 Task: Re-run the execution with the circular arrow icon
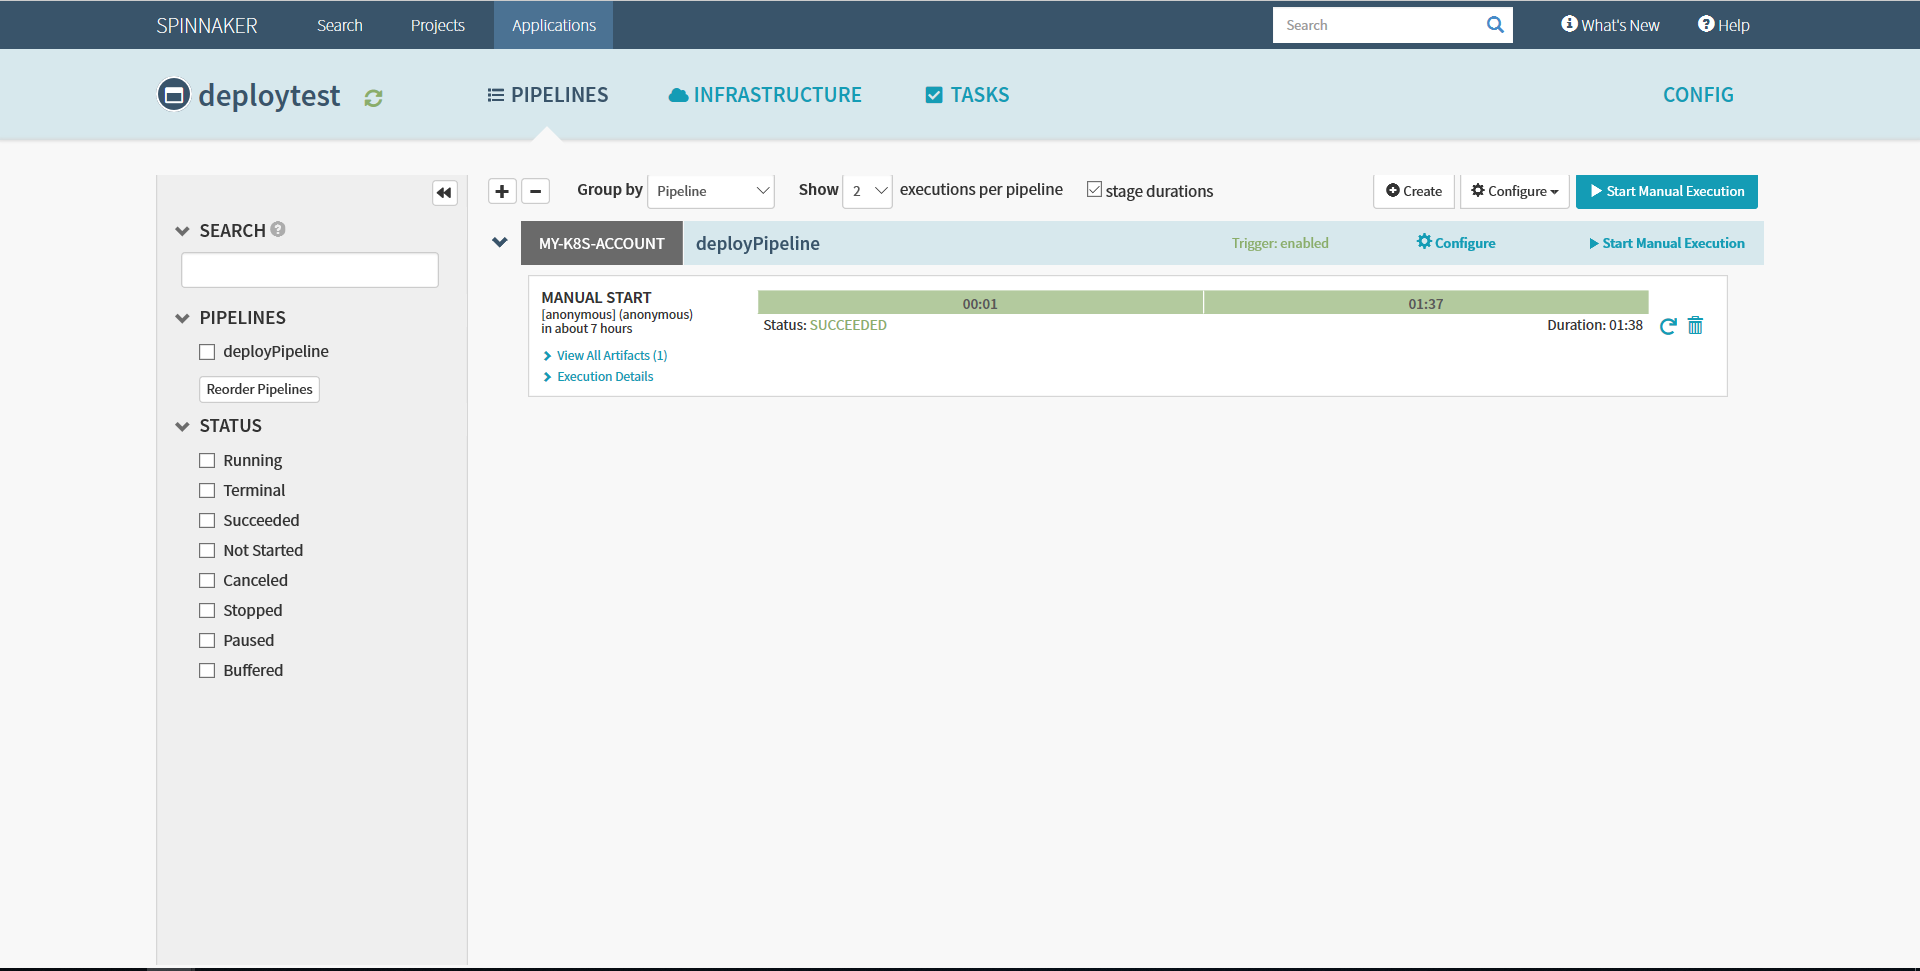1668,326
